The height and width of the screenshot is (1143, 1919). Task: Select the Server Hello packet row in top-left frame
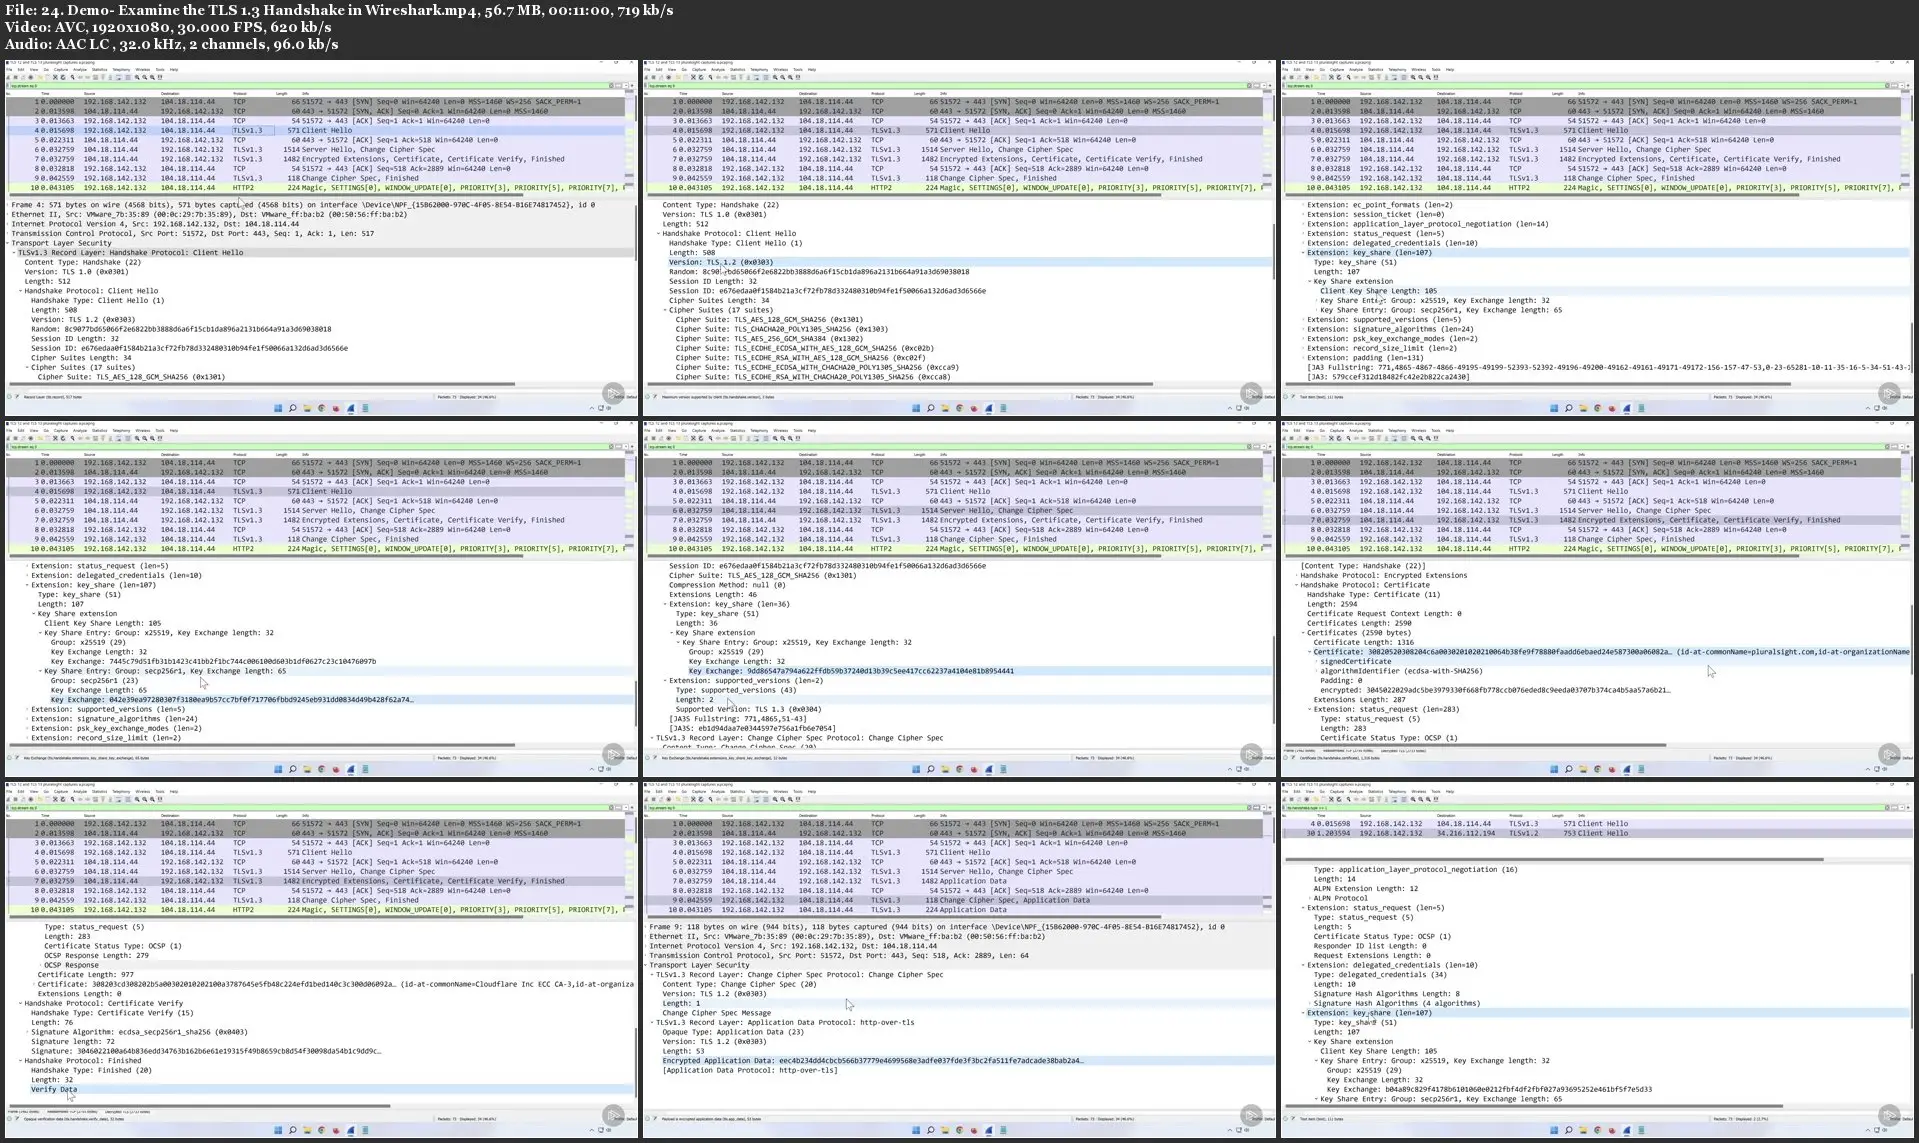pyautogui.click(x=316, y=150)
